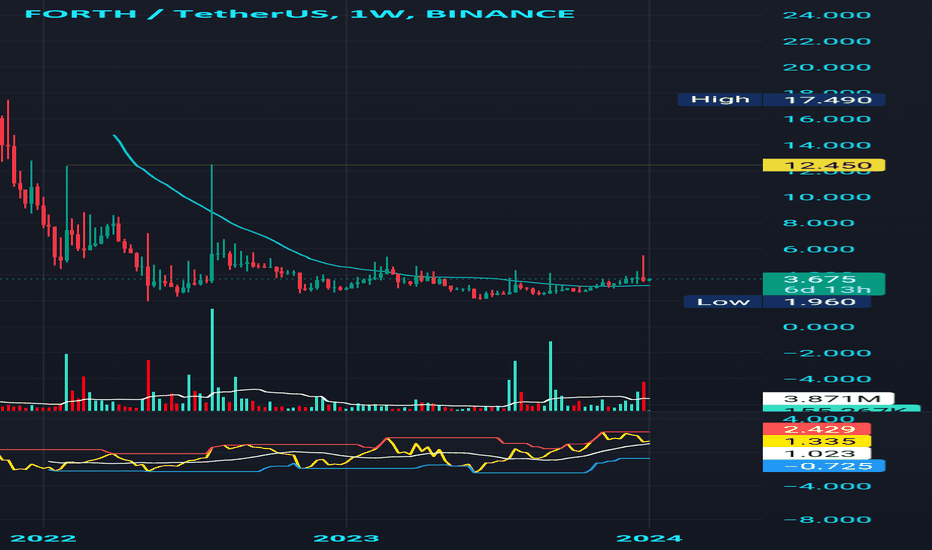
Task: Click the white 1.023 indicator value
Action: pos(817,454)
